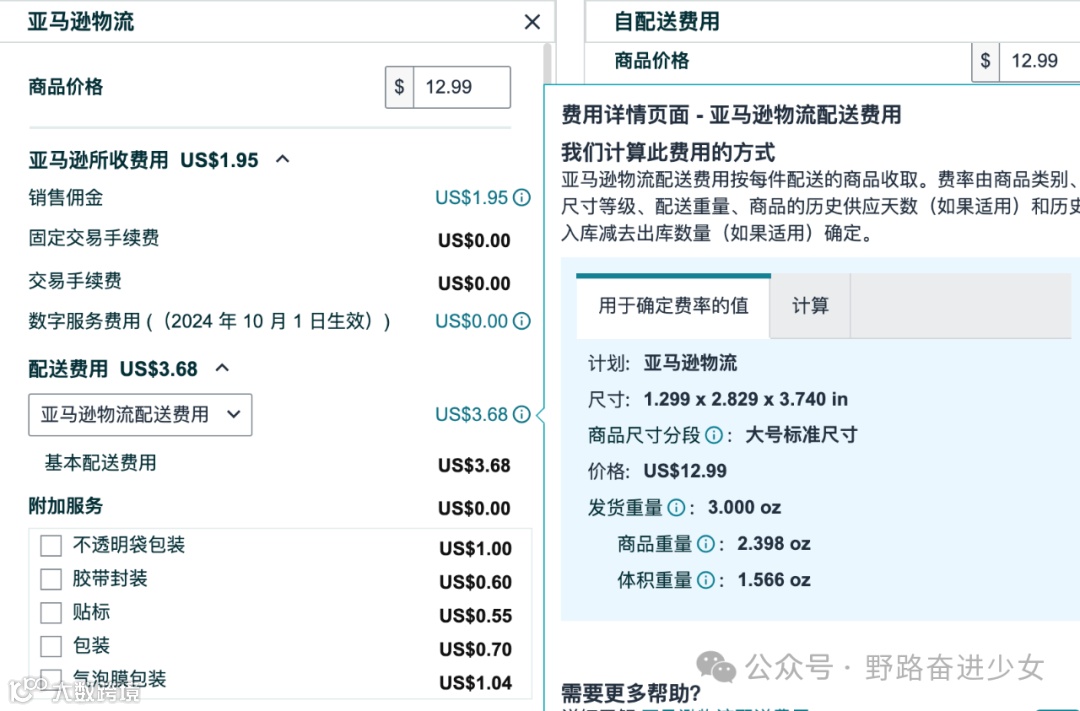Click the US$1.00 不透明袋包装 price

click(x=475, y=548)
